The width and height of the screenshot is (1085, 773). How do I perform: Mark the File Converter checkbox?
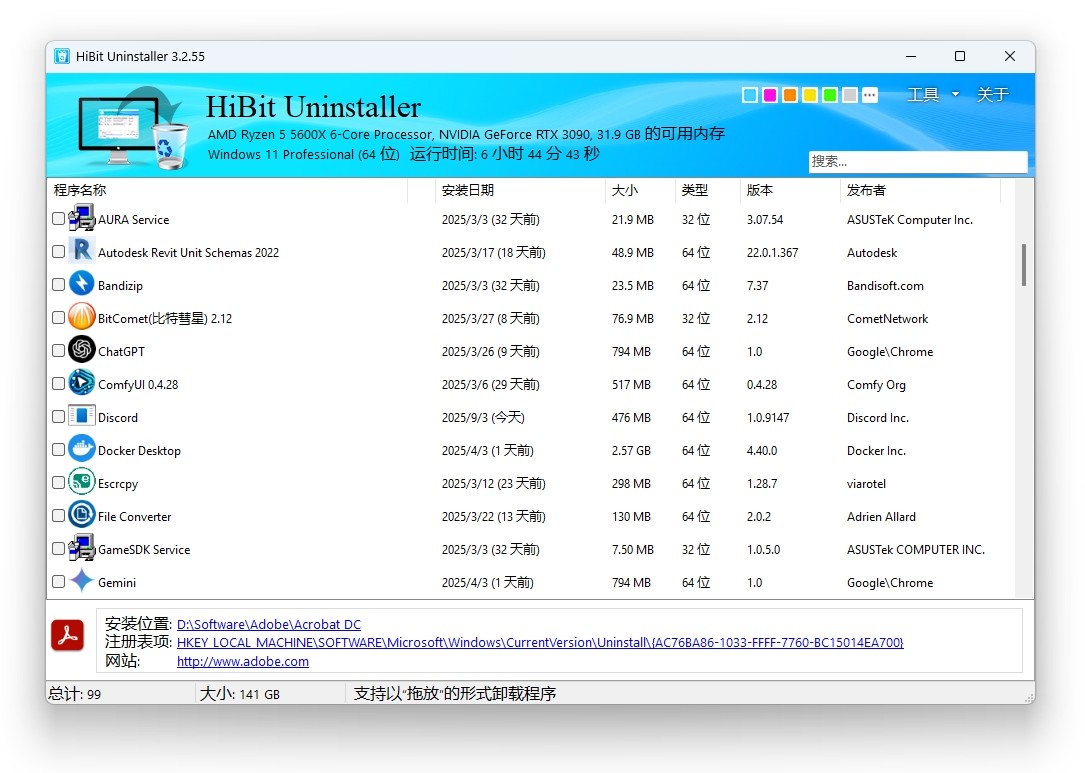coord(59,516)
